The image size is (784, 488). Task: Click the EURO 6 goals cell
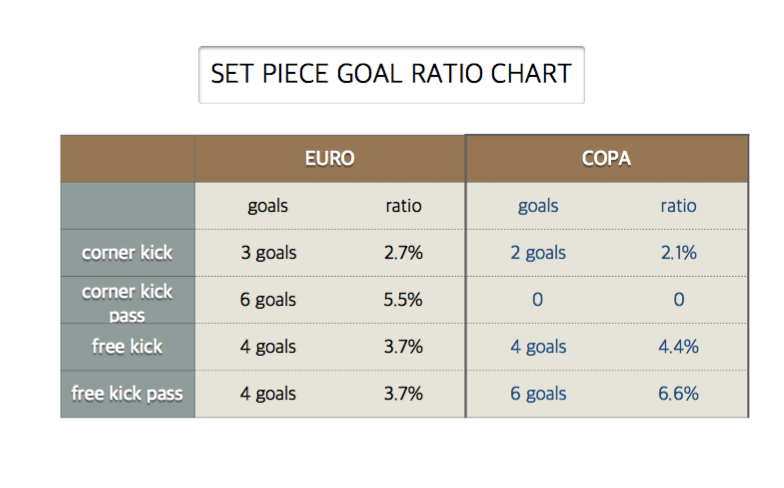268,300
